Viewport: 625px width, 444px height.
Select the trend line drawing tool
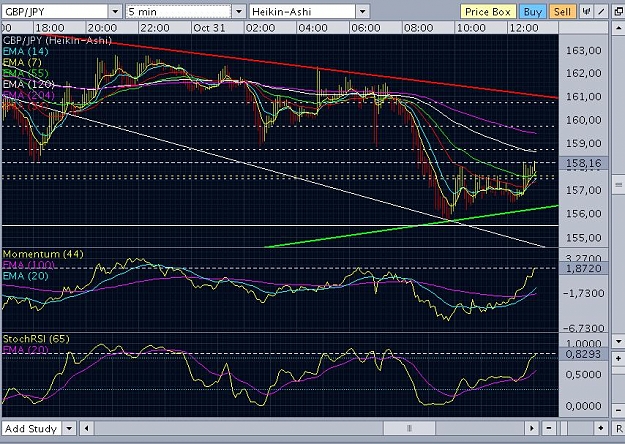[x=601, y=12]
